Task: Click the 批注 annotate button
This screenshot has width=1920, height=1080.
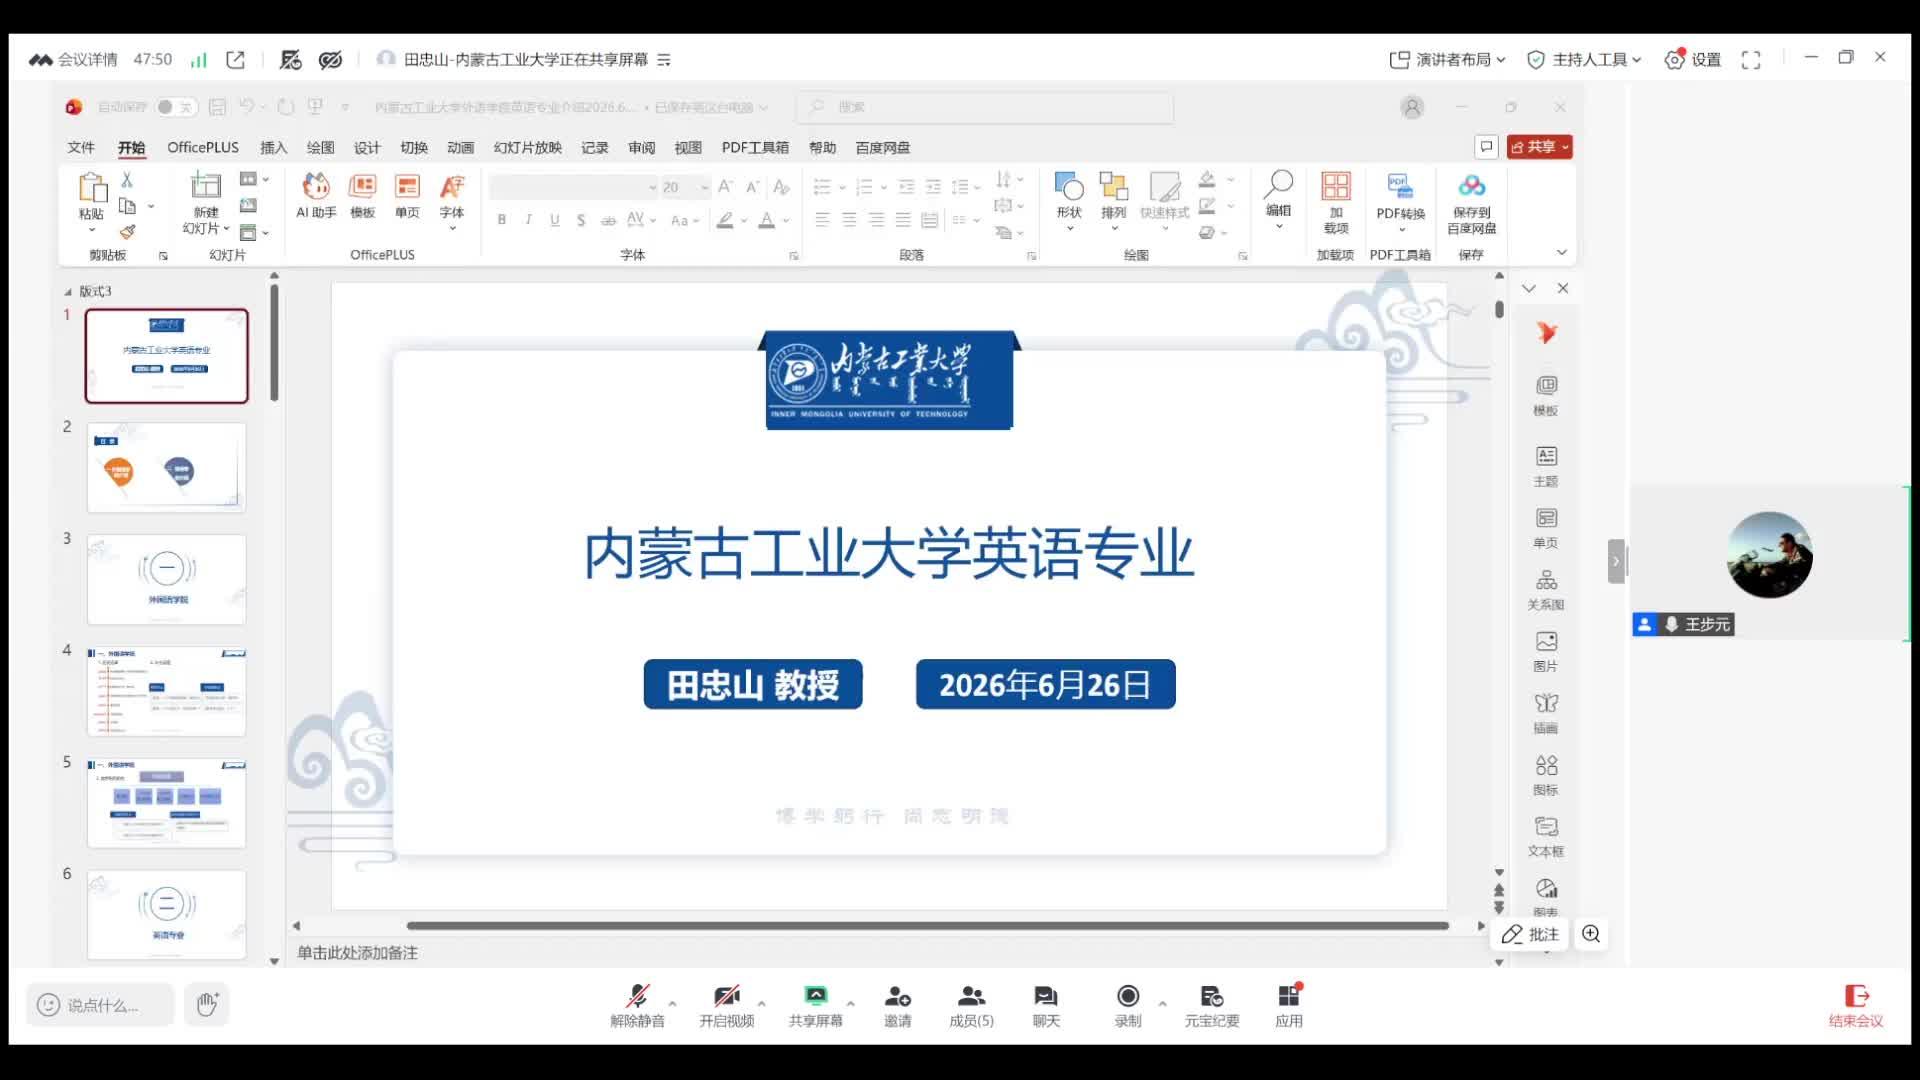Action: pyautogui.click(x=1531, y=934)
